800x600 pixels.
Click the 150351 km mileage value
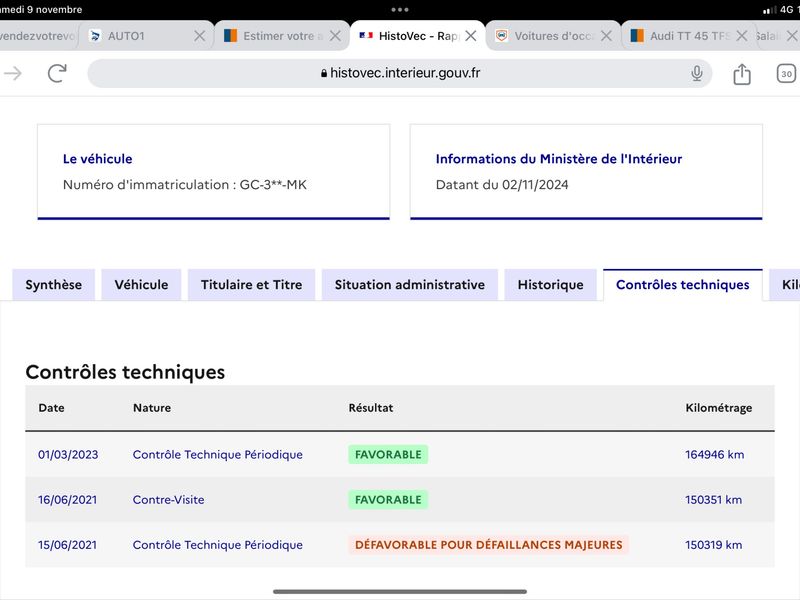714,499
